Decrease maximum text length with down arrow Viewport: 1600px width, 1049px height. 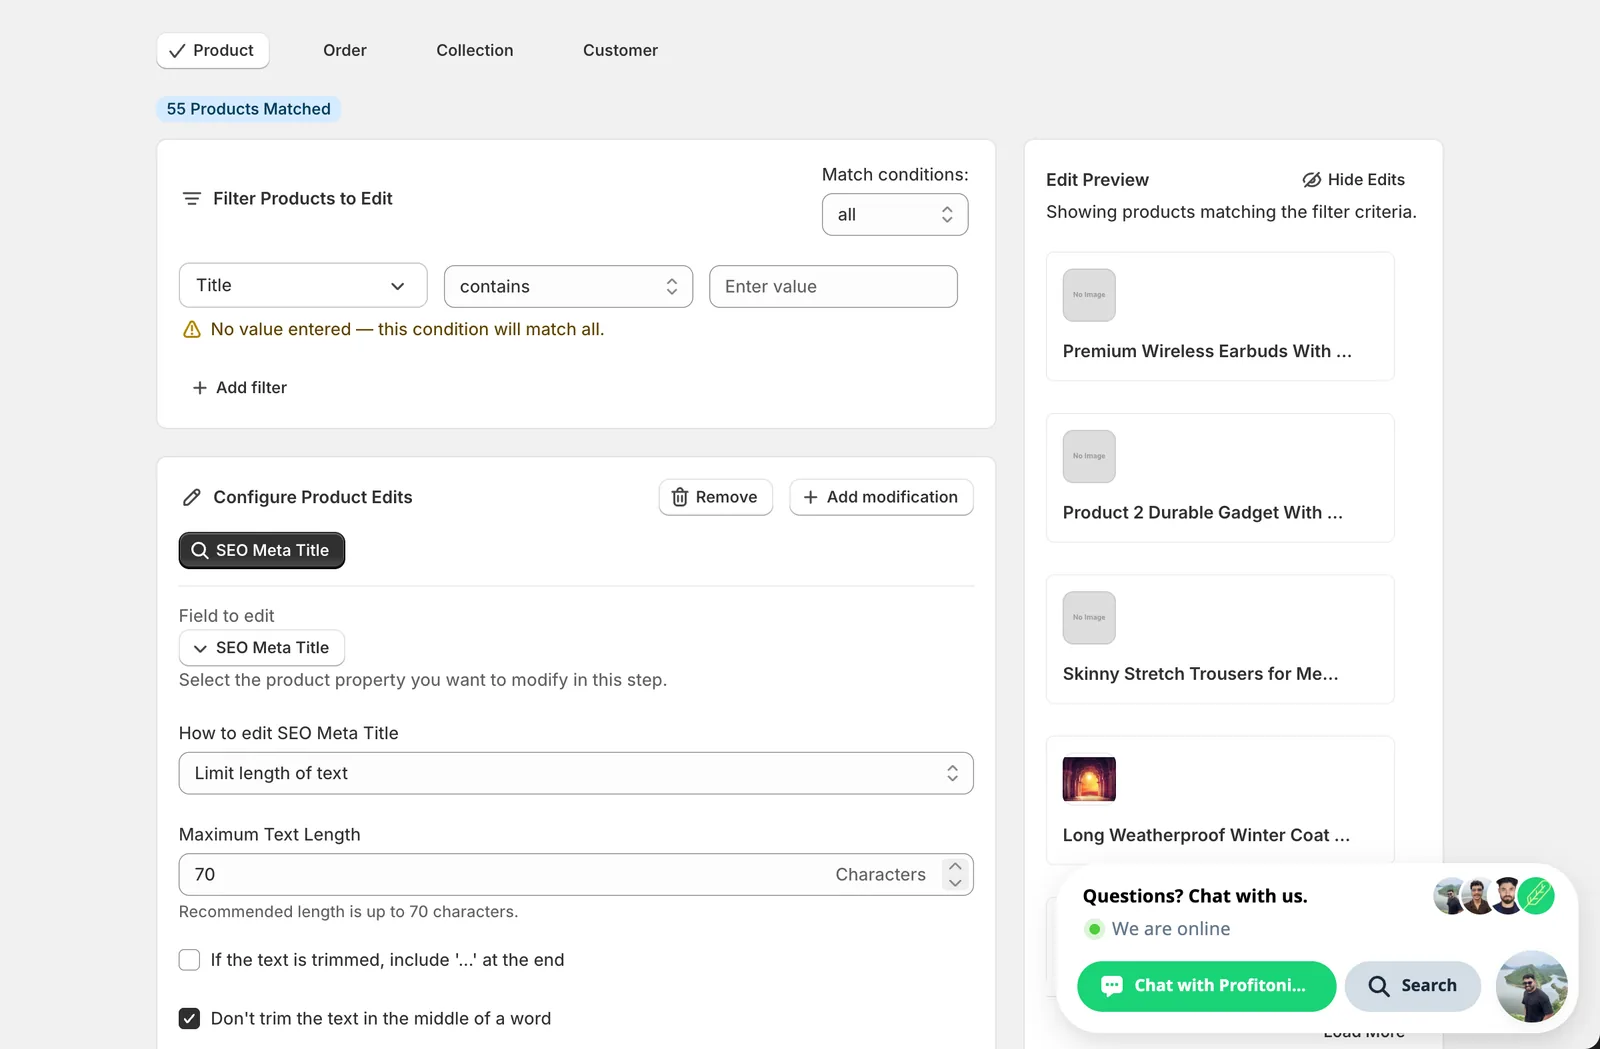955,883
